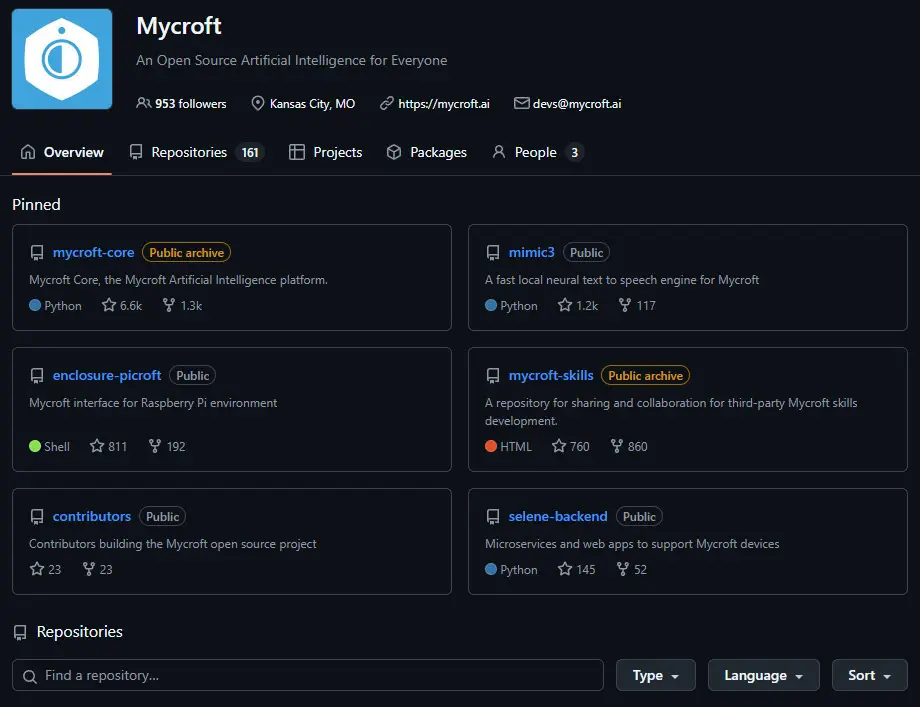Image resolution: width=920 pixels, height=707 pixels.
Task: Click the Public archive badge on mycroft-skills
Action: 645,376
